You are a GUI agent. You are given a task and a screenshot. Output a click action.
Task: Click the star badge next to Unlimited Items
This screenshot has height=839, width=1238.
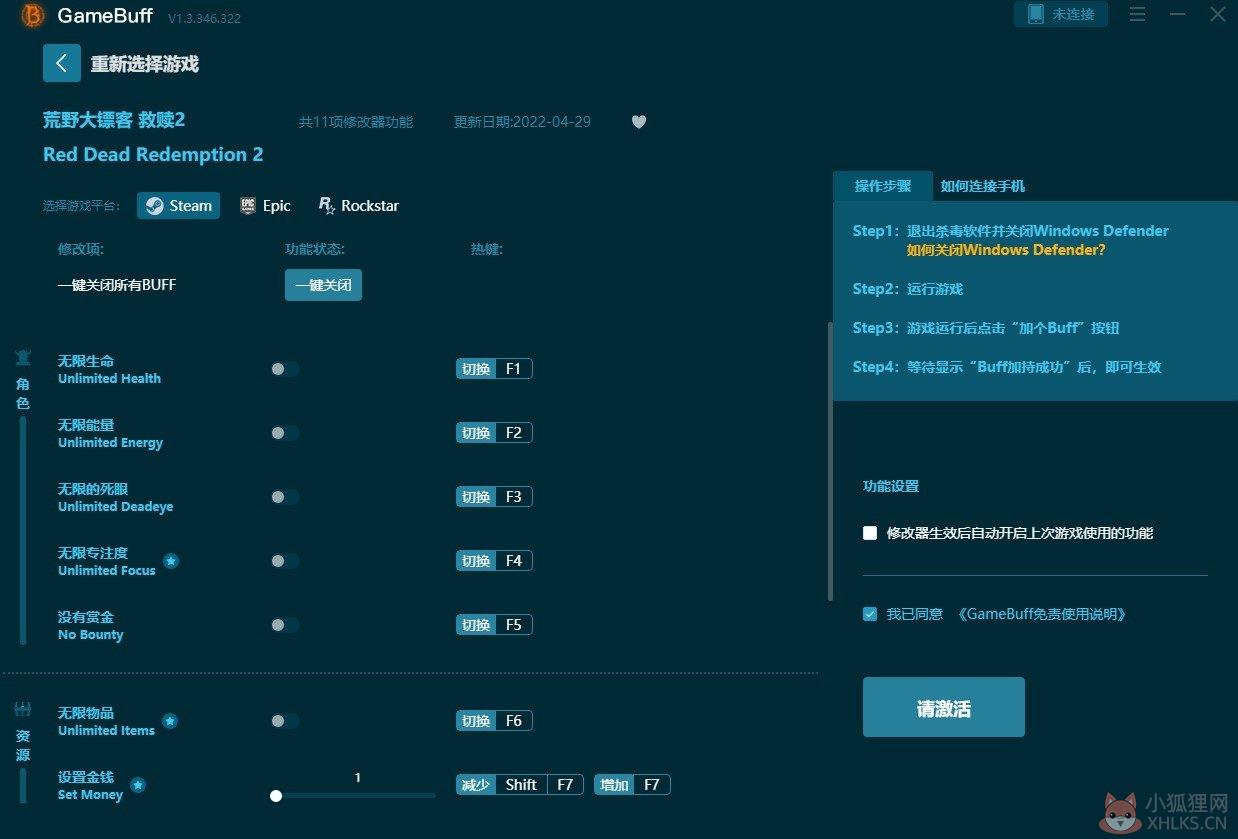170,721
